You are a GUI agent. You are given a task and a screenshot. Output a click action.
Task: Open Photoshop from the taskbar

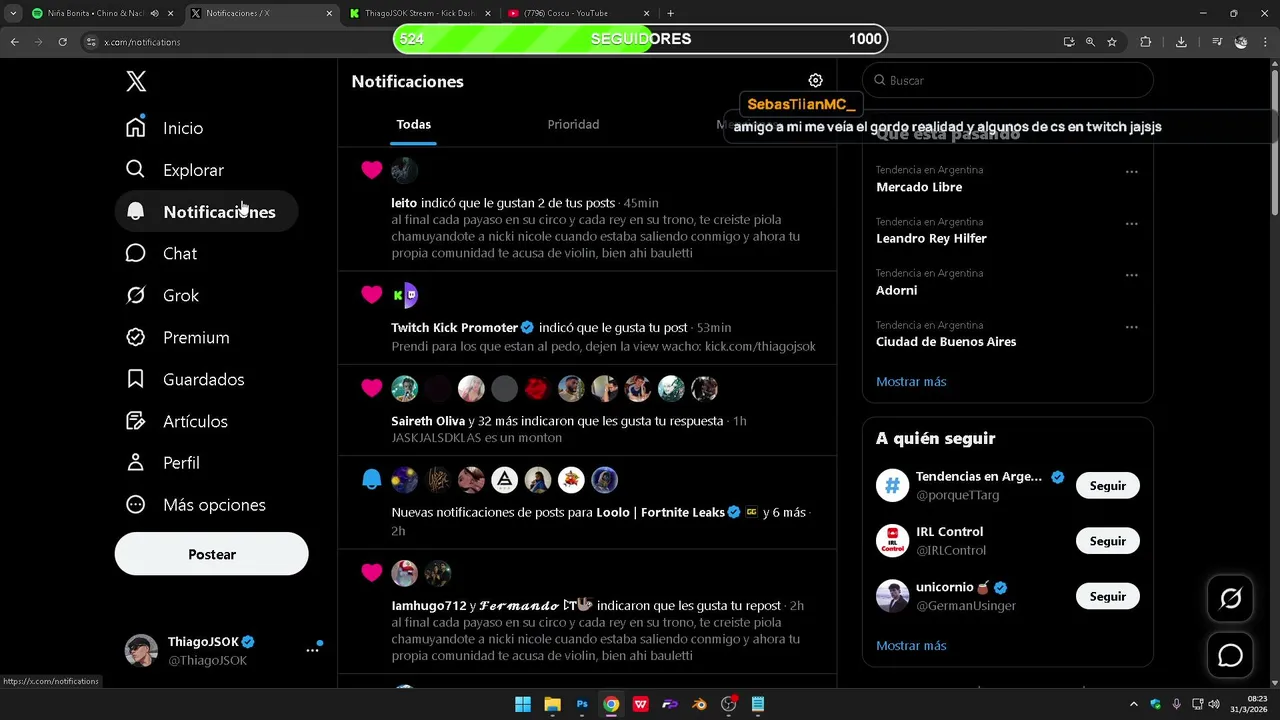[582, 704]
